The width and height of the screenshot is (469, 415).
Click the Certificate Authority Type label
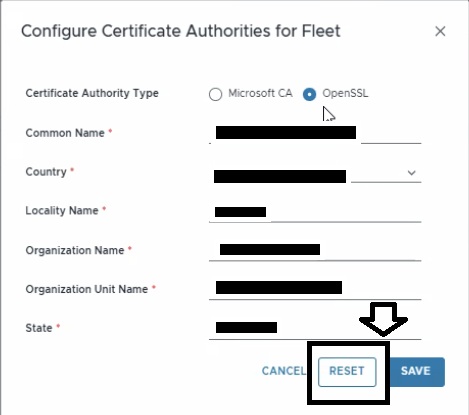[92, 93]
